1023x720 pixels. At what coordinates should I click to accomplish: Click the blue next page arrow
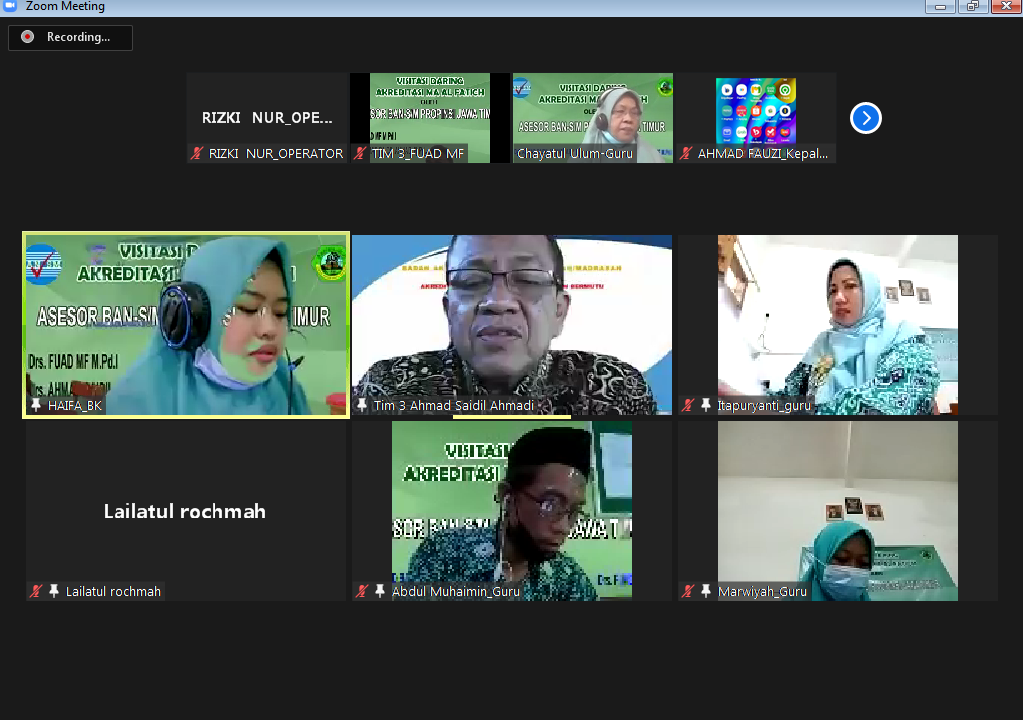pyautogui.click(x=865, y=118)
